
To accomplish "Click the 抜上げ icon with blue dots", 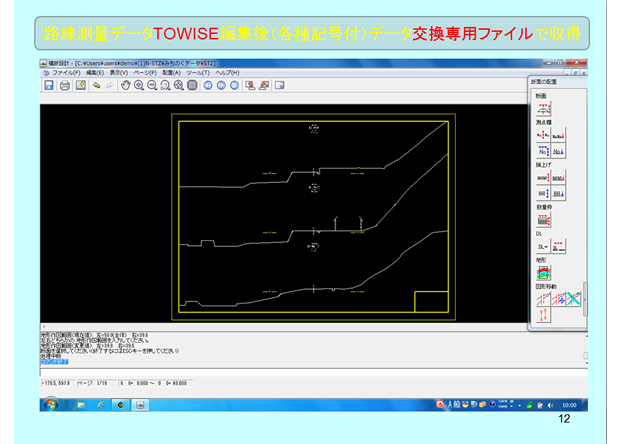I will (543, 193).
